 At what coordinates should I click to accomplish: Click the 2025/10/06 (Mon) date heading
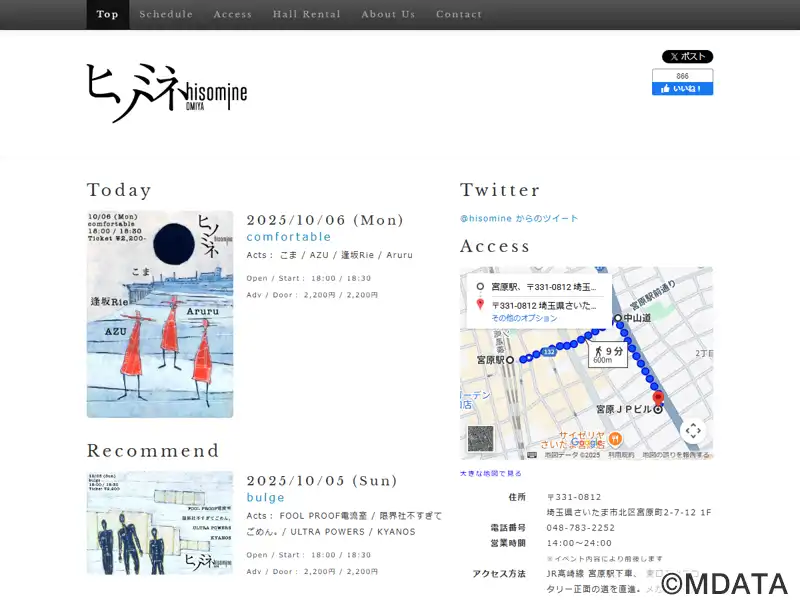click(325, 220)
